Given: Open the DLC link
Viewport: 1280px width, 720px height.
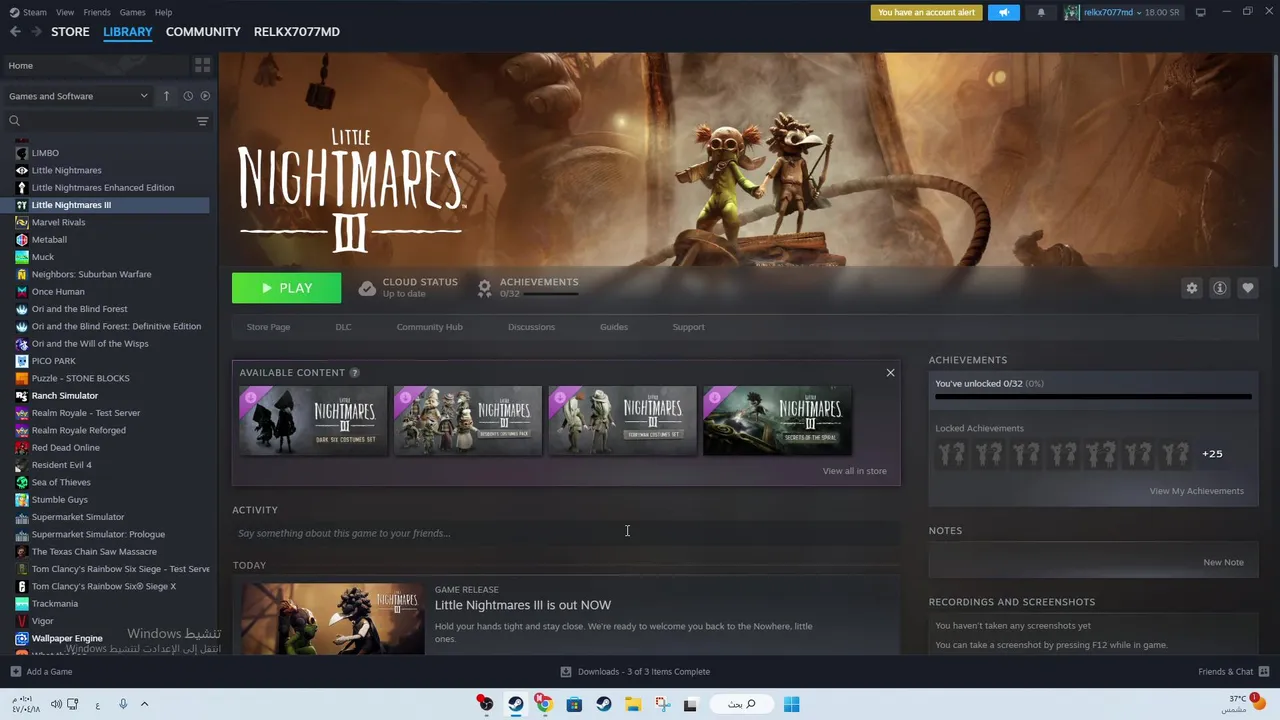Looking at the screenshot, I should (x=343, y=327).
